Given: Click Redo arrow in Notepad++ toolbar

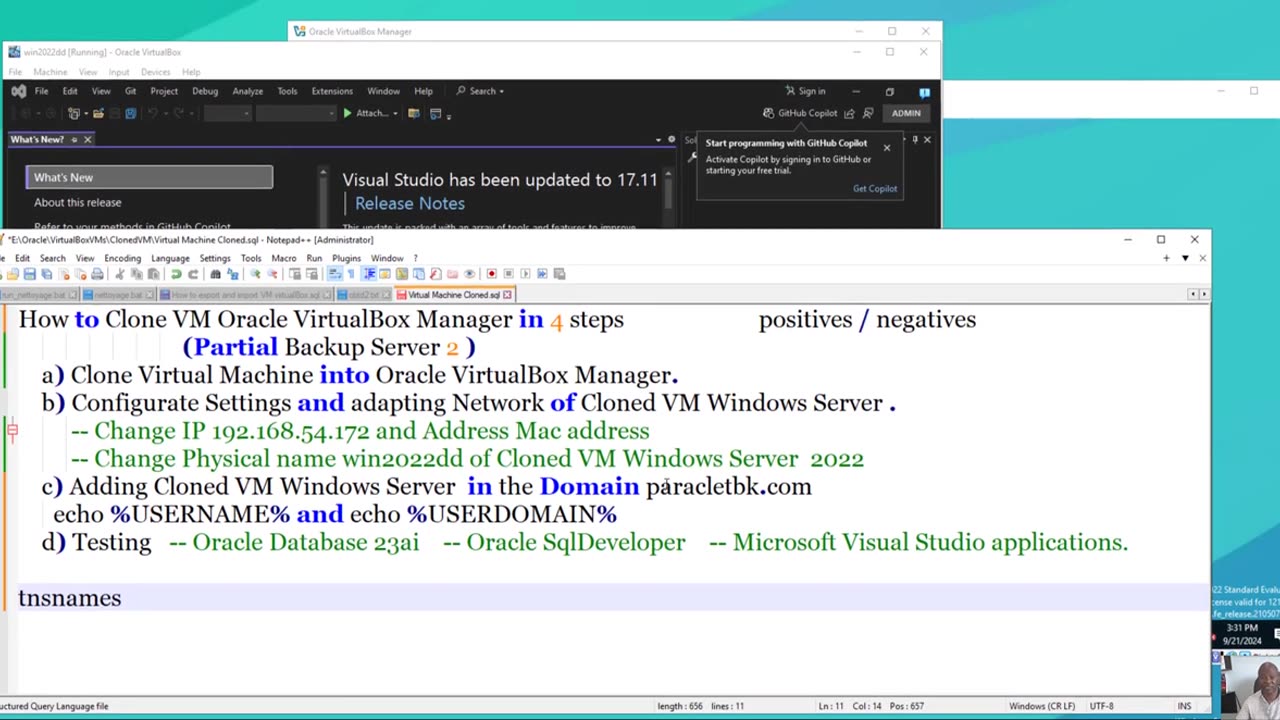Looking at the screenshot, I should [193, 274].
